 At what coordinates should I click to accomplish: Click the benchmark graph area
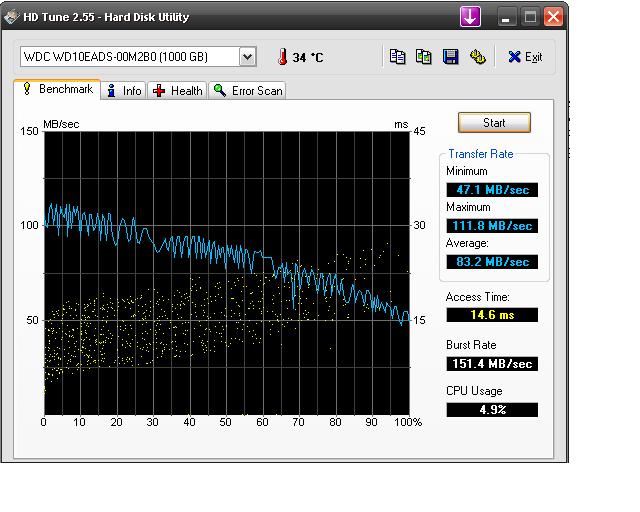coord(227,273)
